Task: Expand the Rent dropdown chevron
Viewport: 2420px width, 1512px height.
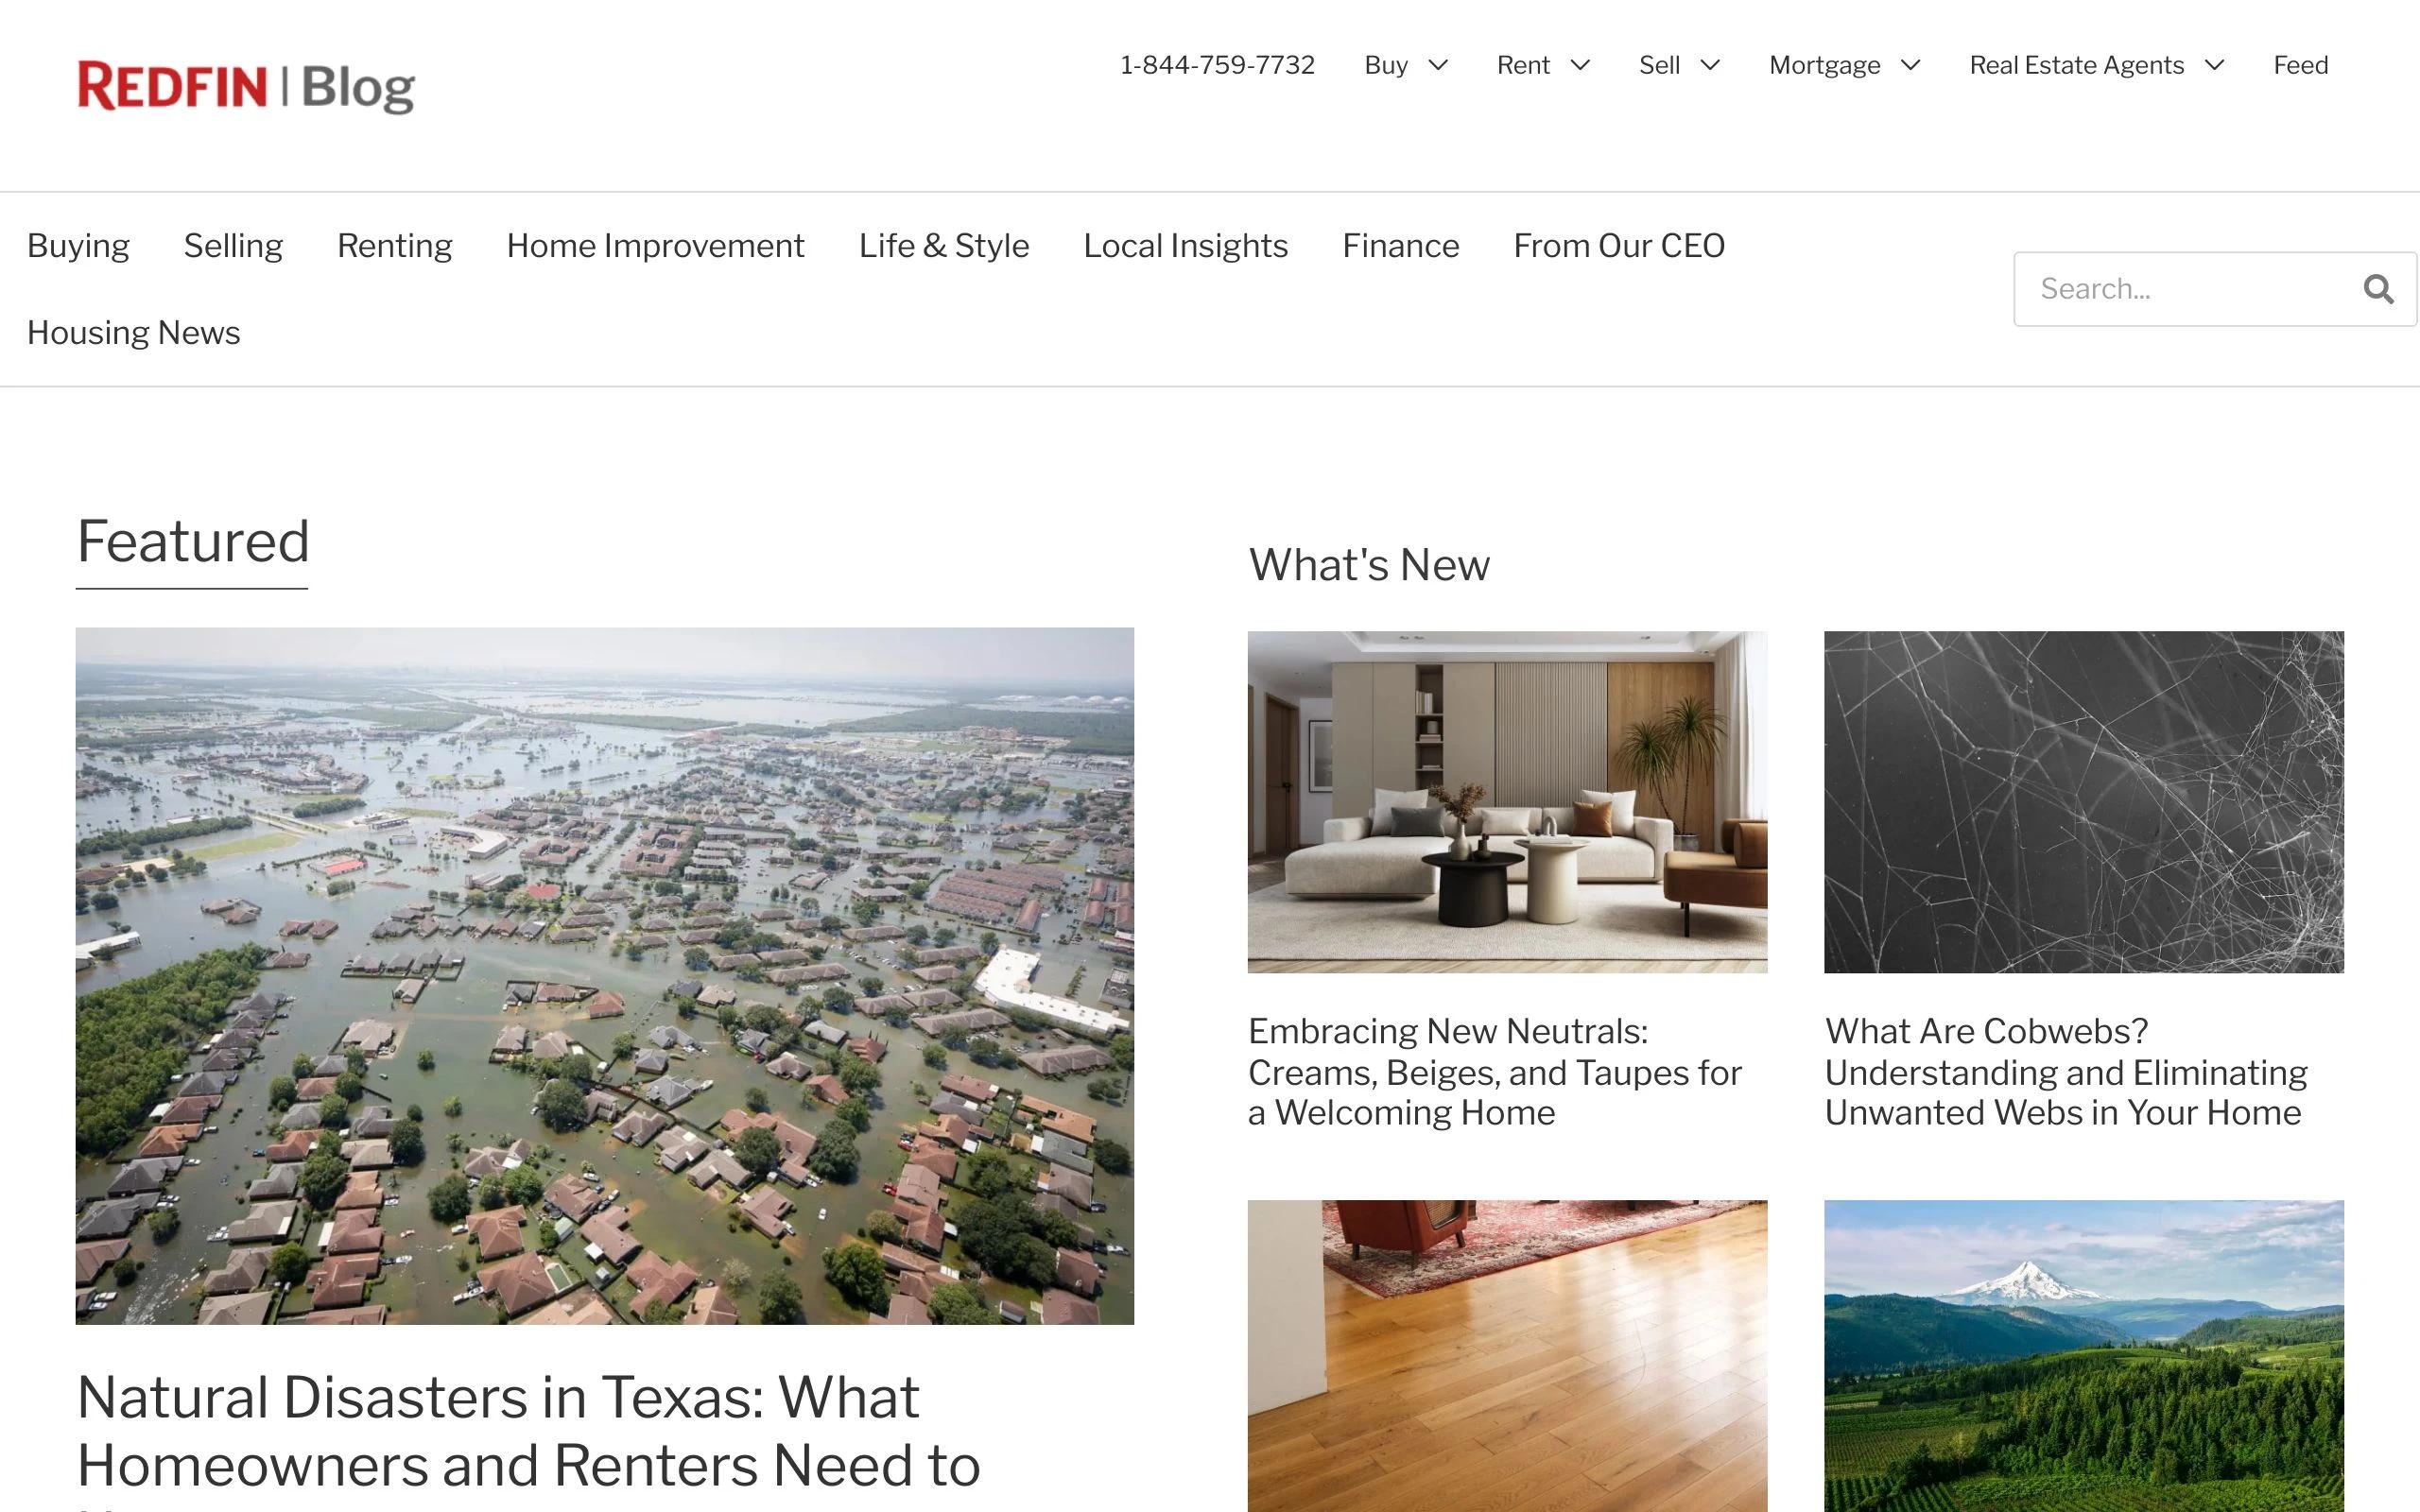Action: tap(1580, 65)
